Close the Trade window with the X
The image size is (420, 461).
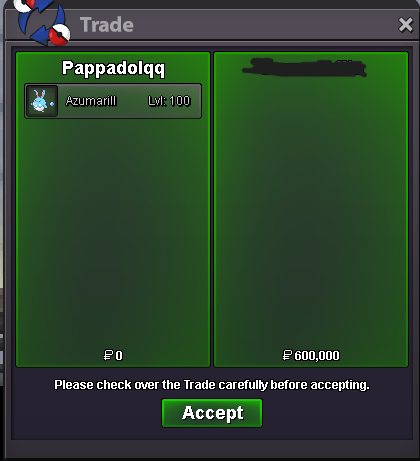406,25
